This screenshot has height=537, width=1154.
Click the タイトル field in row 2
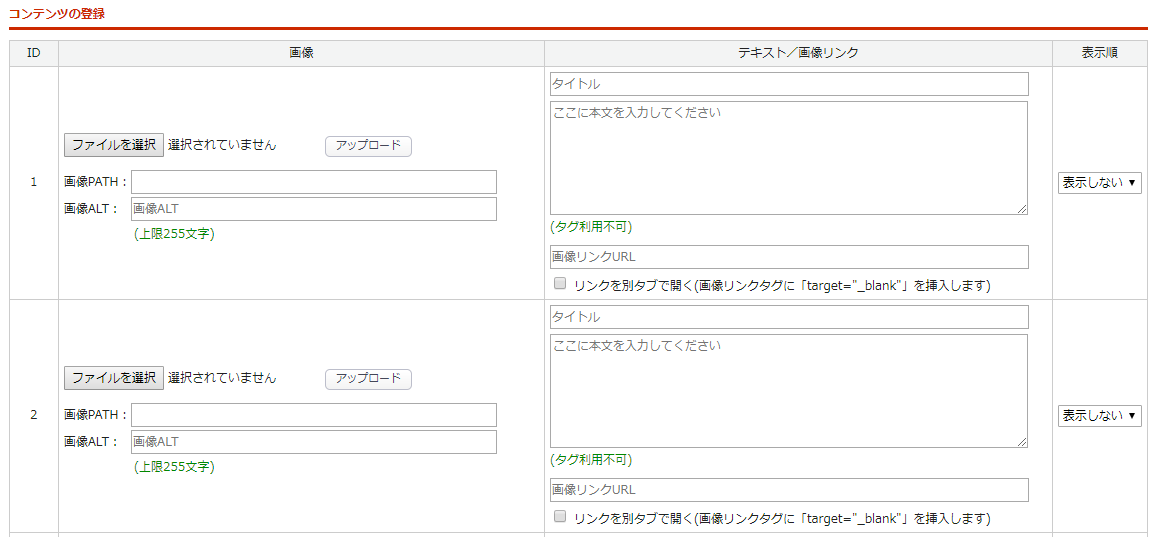point(788,317)
